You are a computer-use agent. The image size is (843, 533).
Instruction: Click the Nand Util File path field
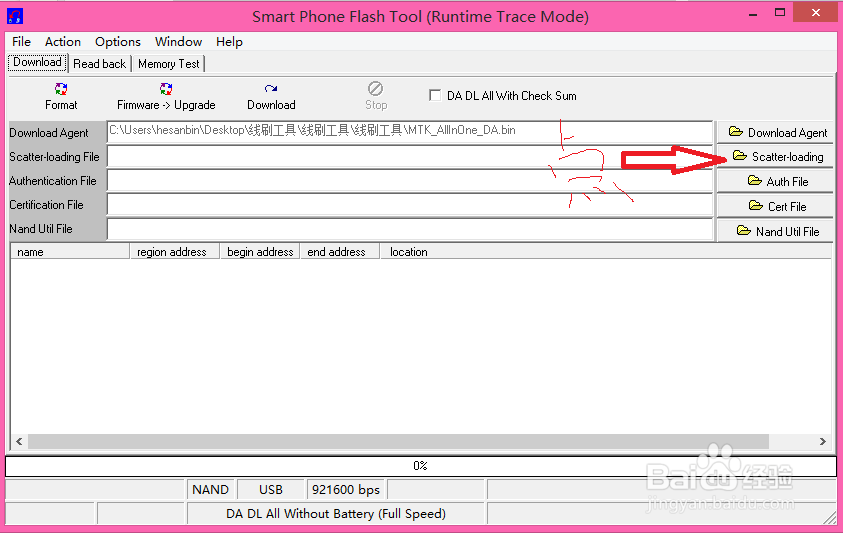pos(410,229)
